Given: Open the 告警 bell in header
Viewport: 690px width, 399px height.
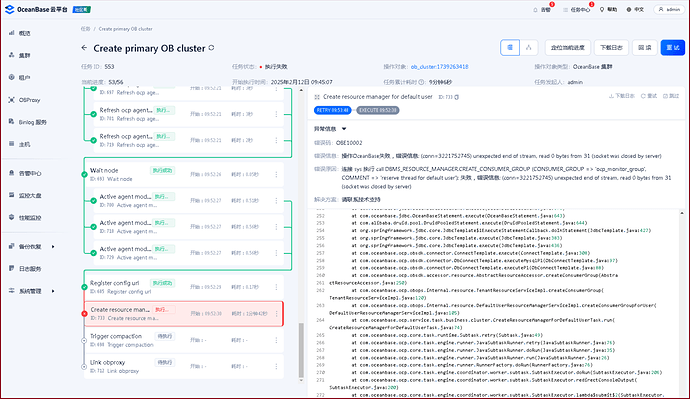Looking at the screenshot, I should (x=542, y=9).
